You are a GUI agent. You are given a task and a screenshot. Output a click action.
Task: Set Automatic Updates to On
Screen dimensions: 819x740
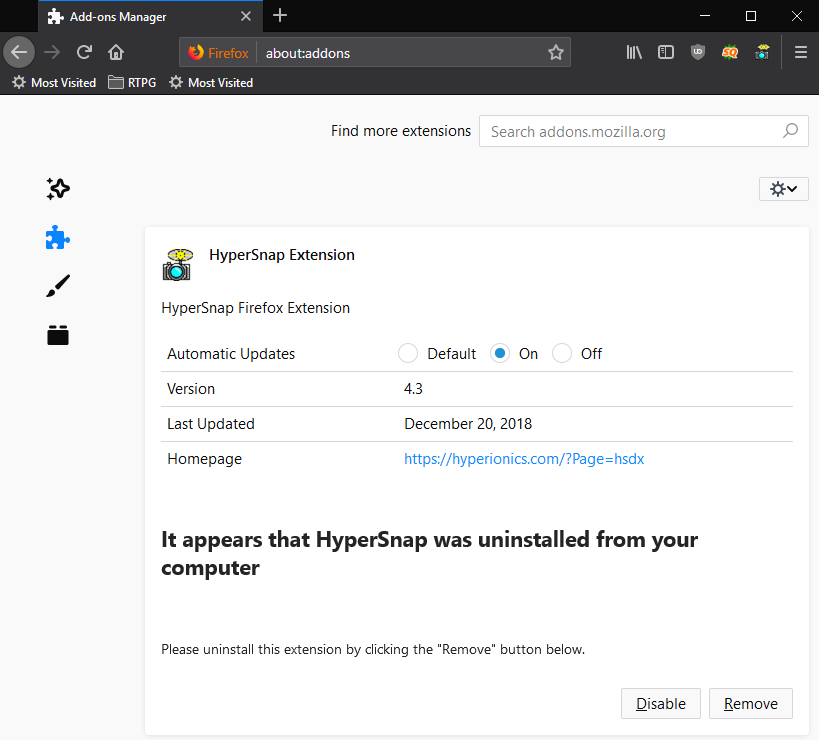pos(500,353)
